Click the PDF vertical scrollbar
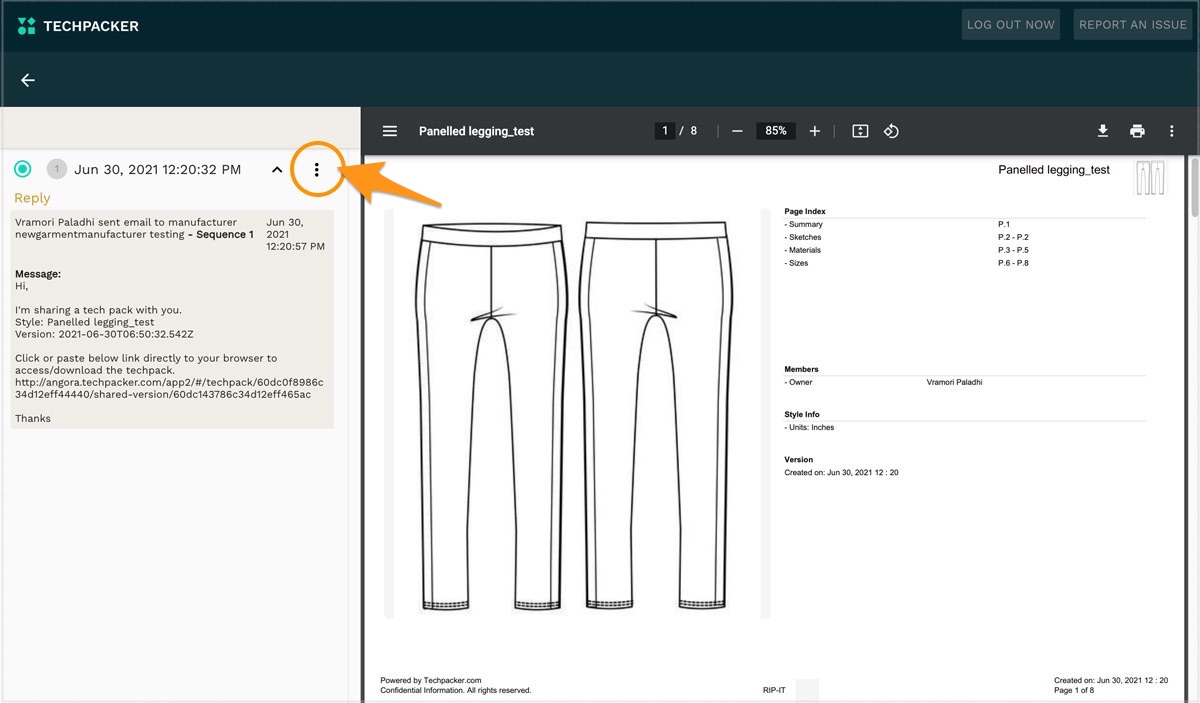This screenshot has height=703, width=1200. click(x=1193, y=186)
